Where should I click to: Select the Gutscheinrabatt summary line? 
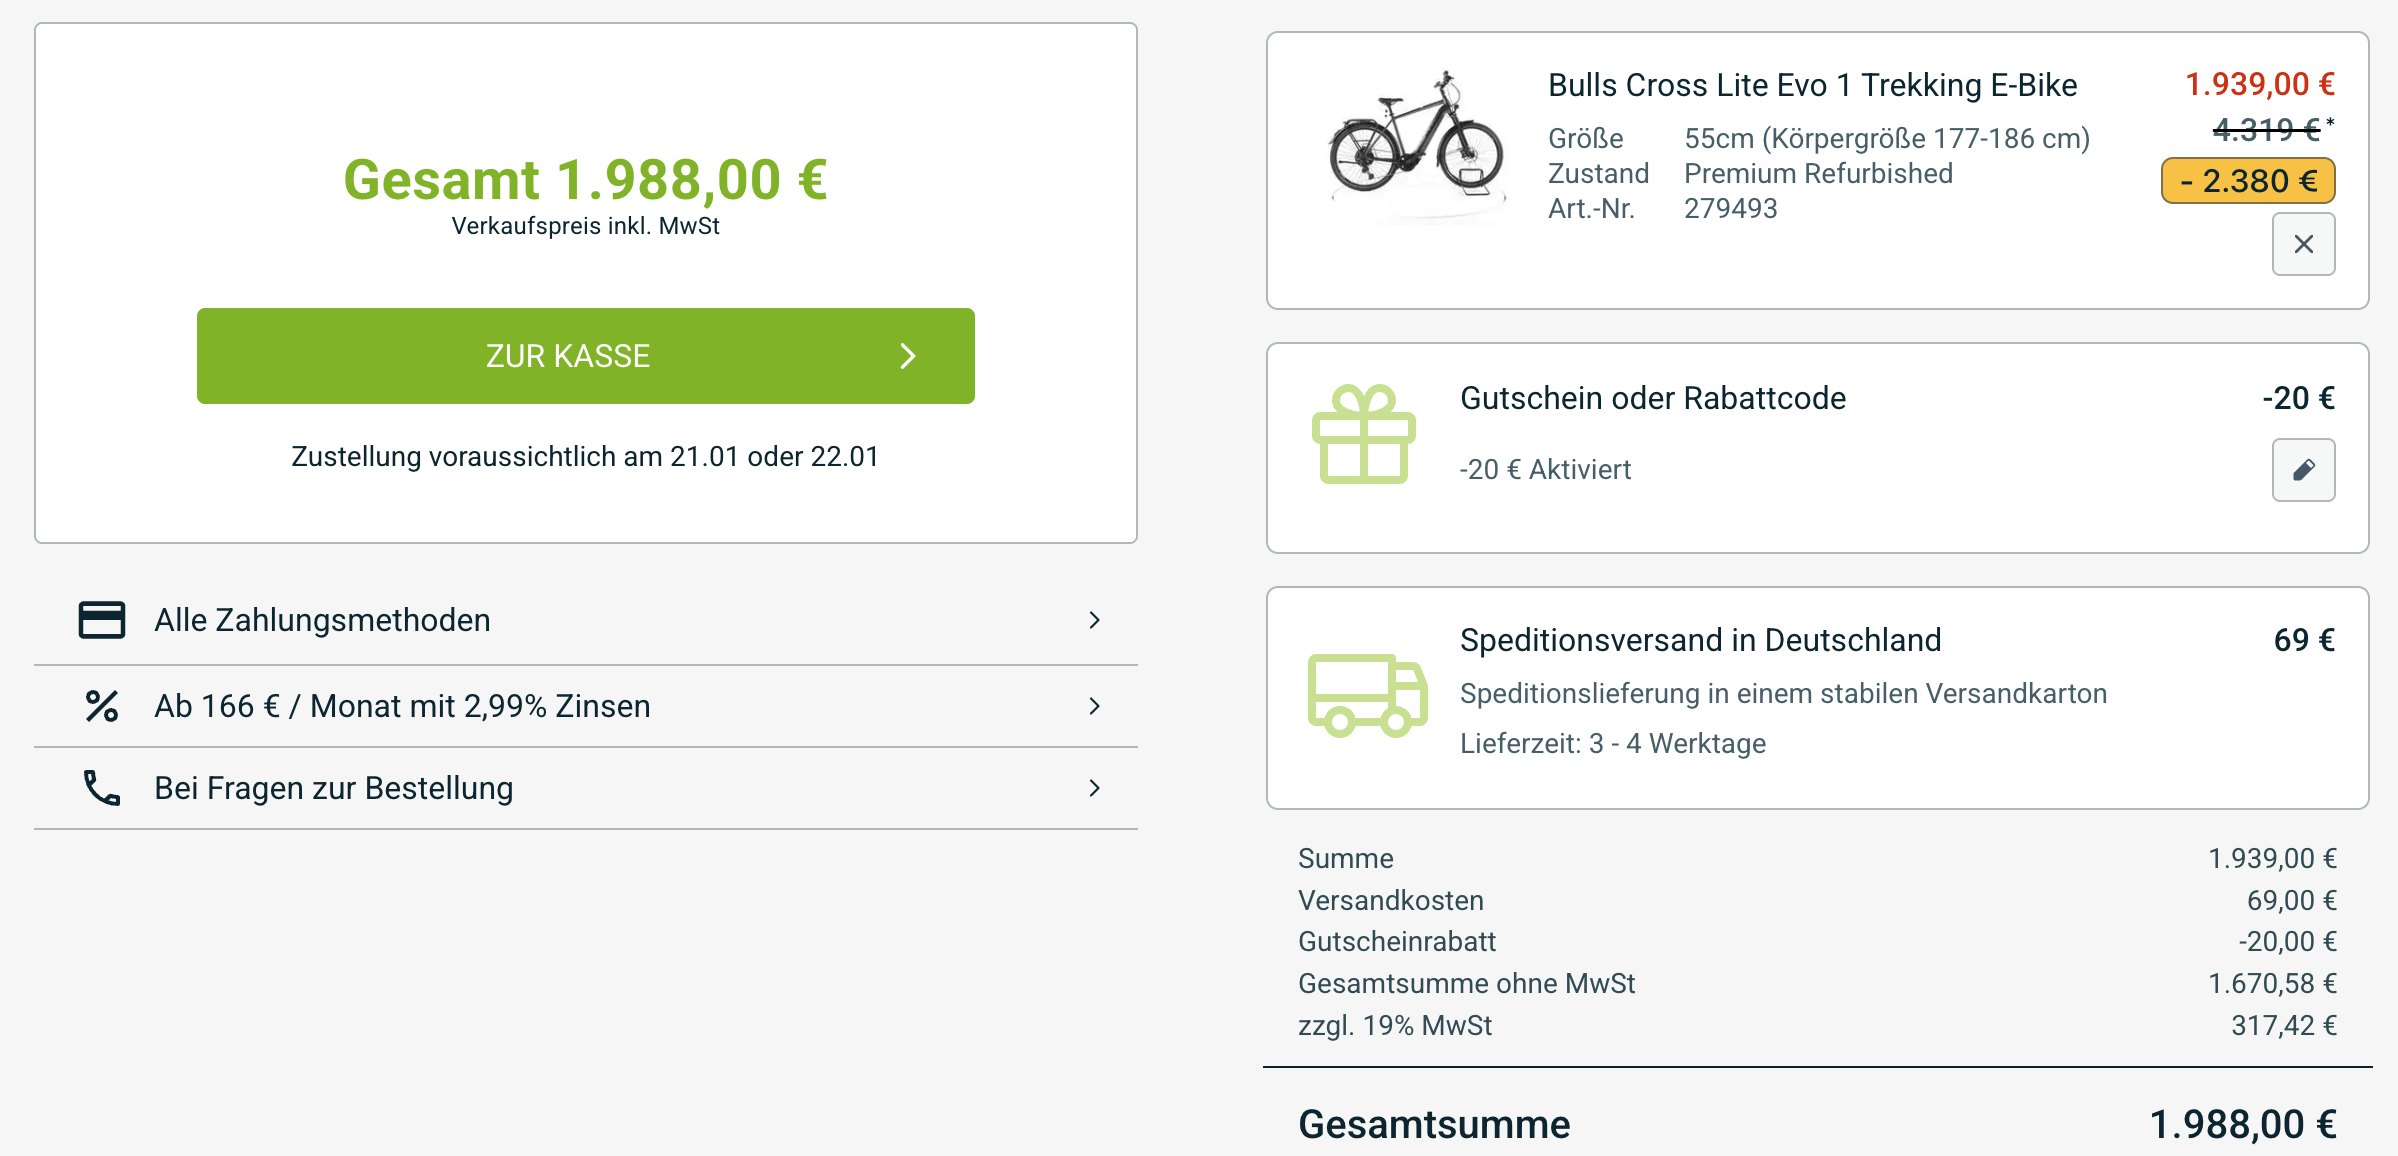1396,941
